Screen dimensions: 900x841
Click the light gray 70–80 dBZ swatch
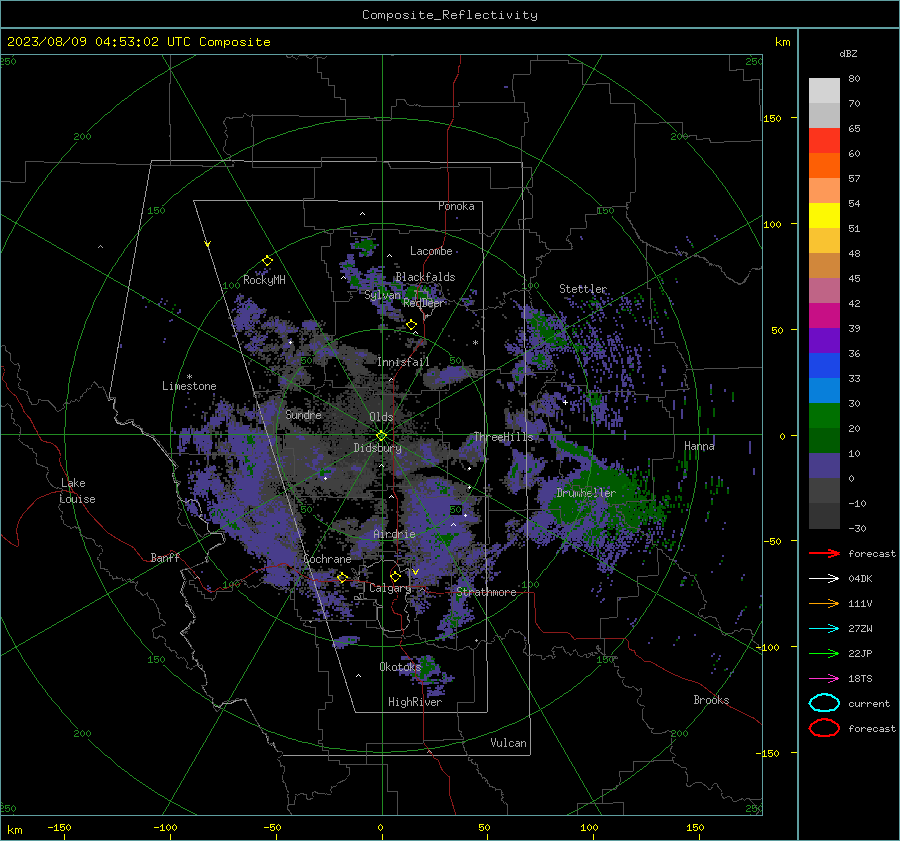(x=824, y=91)
